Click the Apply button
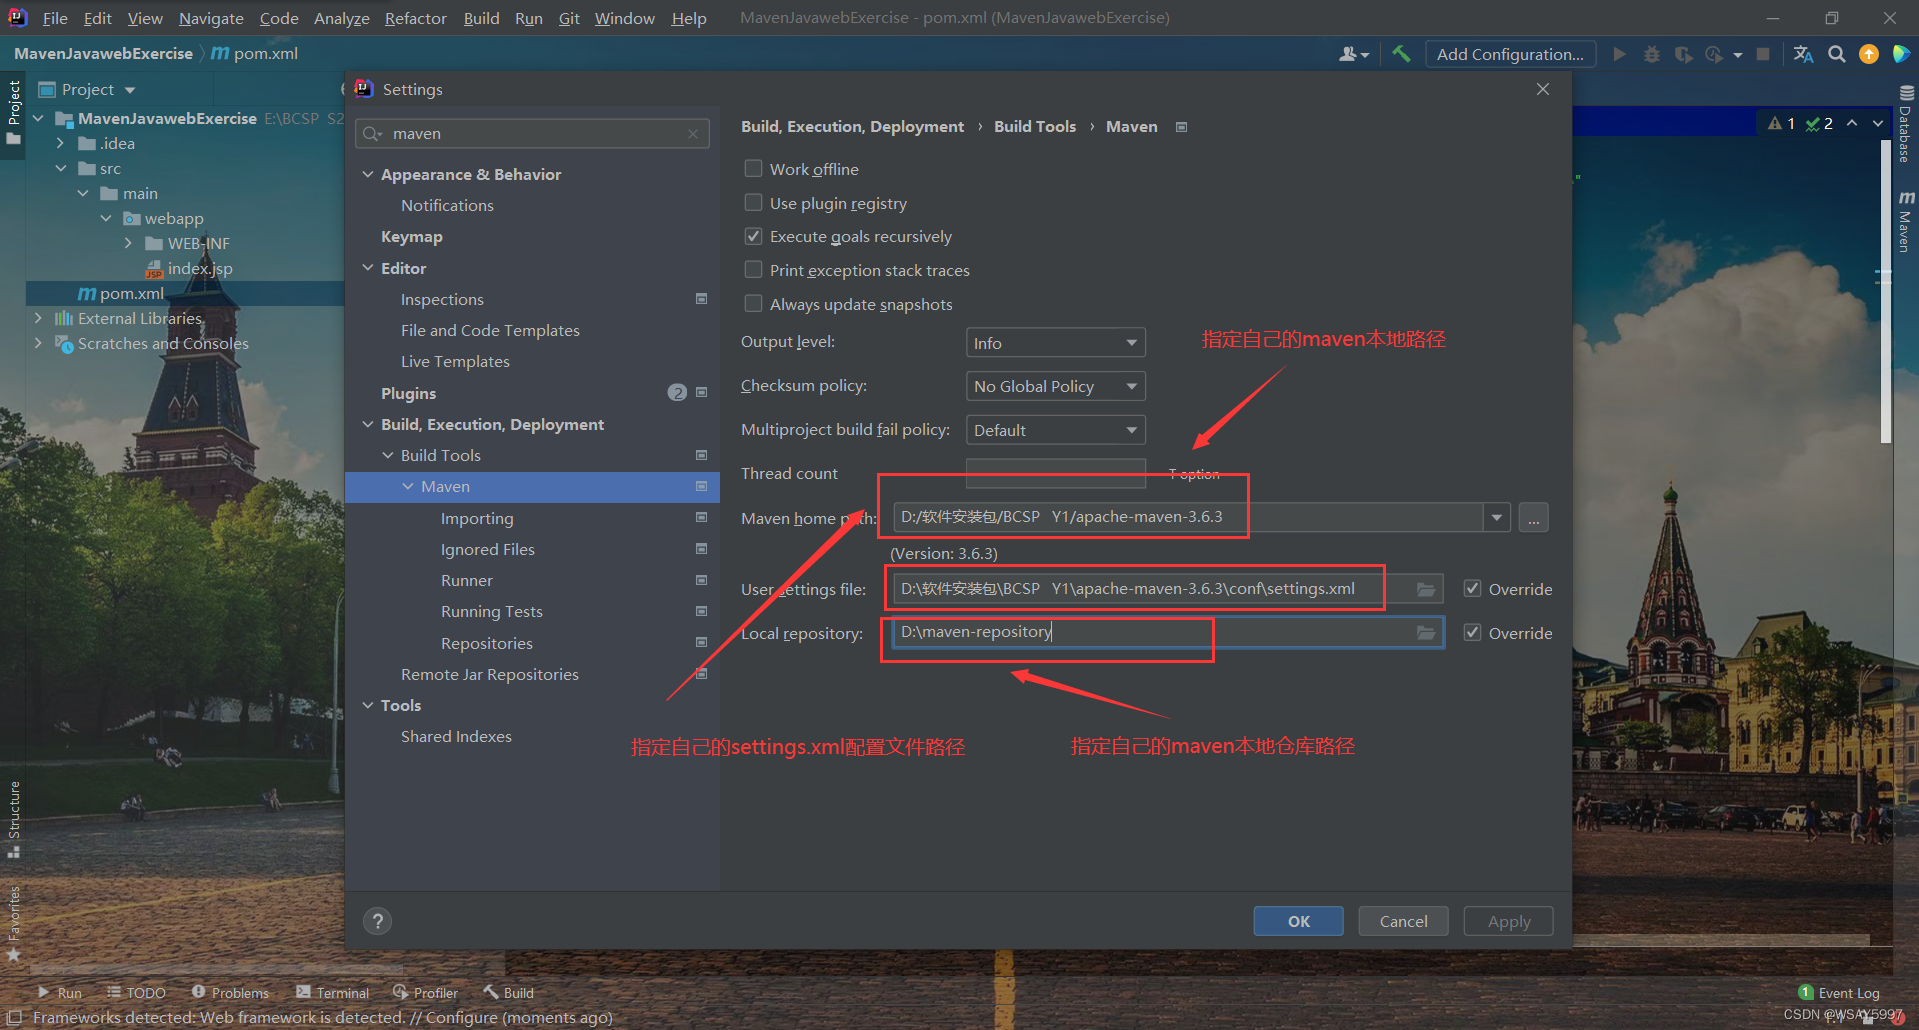The image size is (1919, 1030). 1508,921
